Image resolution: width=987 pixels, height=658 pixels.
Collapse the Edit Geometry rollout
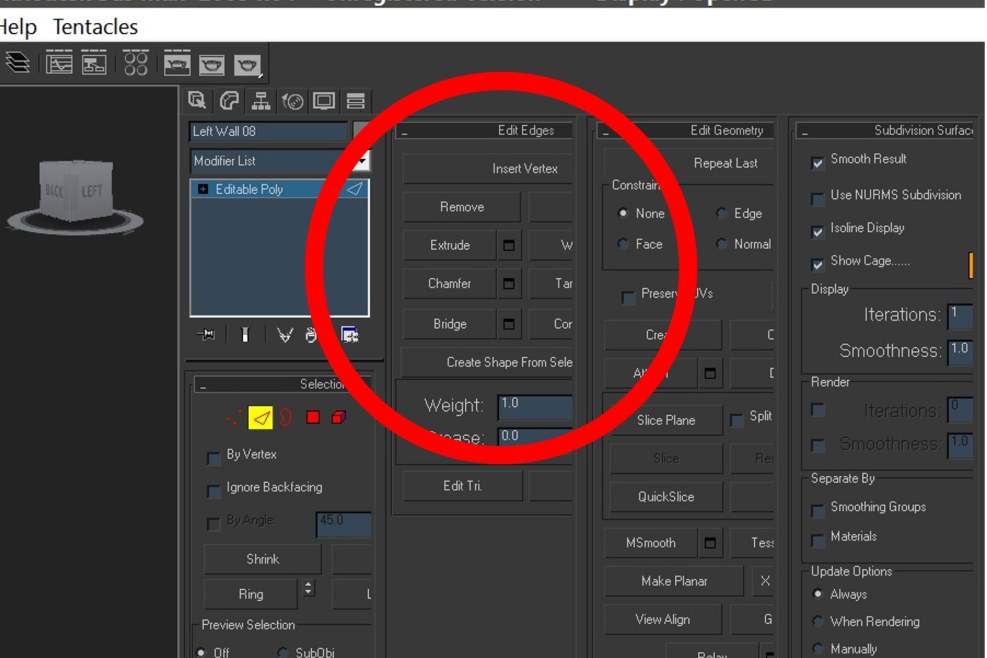[605, 131]
